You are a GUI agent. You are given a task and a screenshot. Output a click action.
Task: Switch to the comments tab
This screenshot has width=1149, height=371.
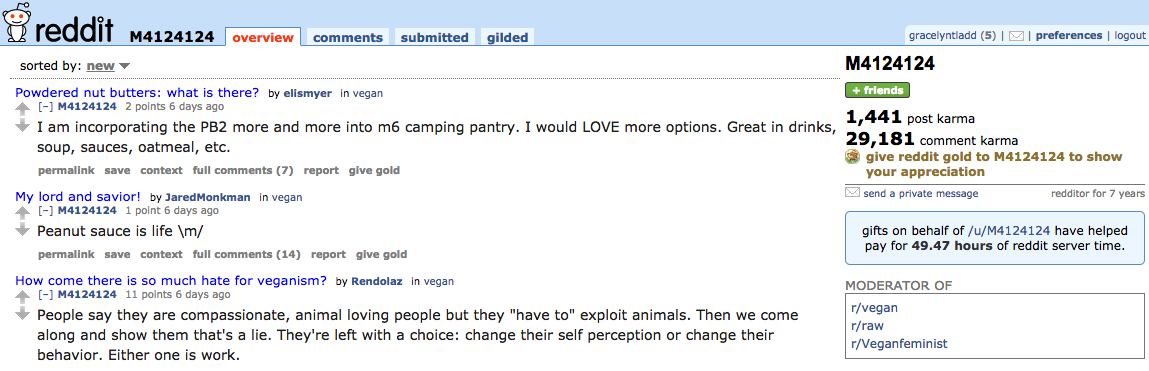tap(348, 37)
